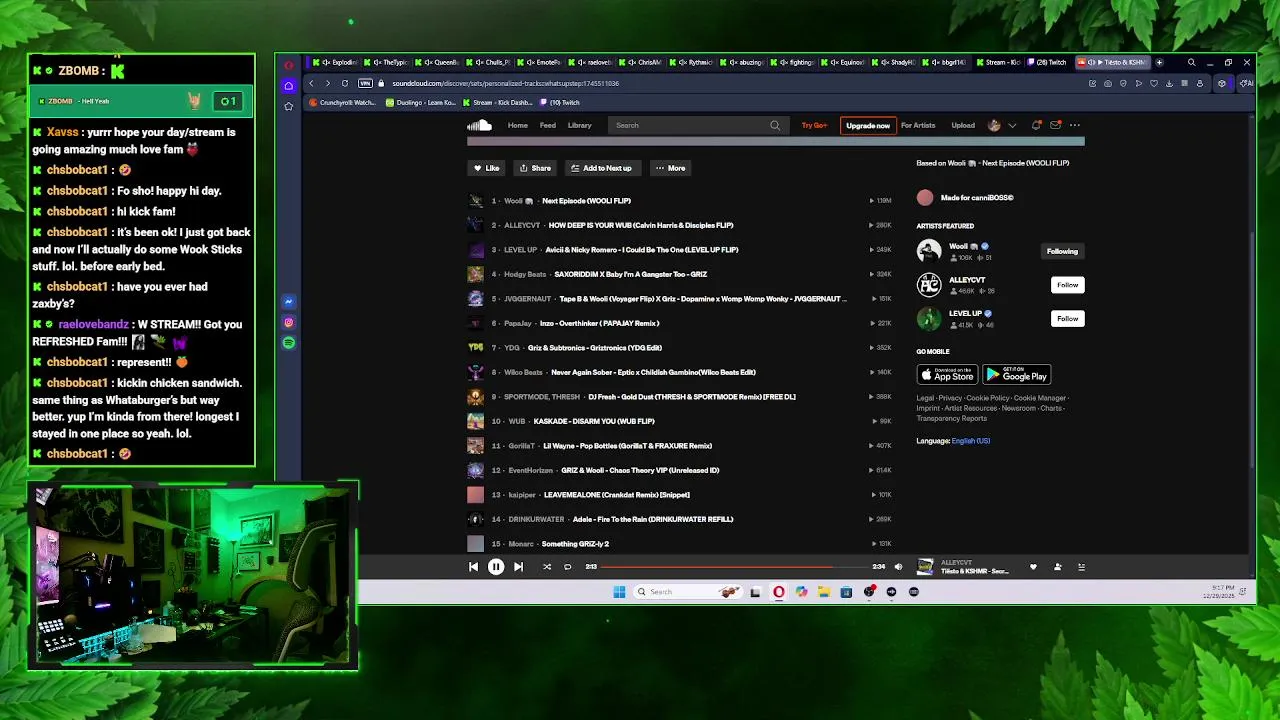Click the search magnifier icon
1280x720 pixels.
click(775, 125)
